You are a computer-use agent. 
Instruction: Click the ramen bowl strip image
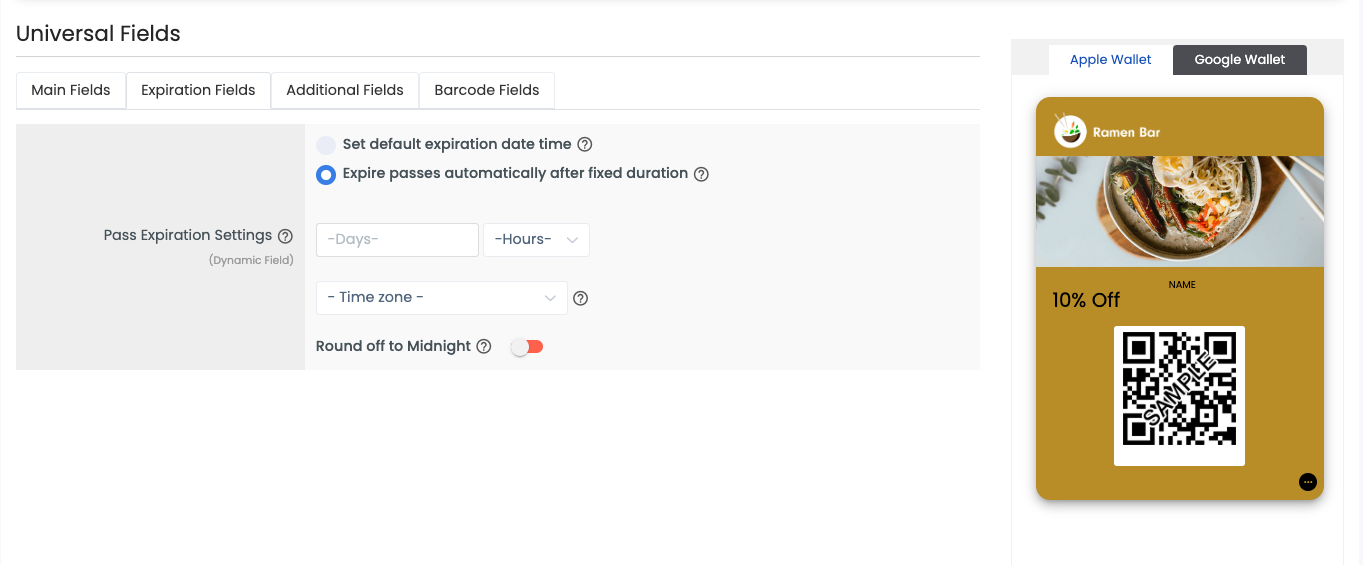[x=1180, y=211]
